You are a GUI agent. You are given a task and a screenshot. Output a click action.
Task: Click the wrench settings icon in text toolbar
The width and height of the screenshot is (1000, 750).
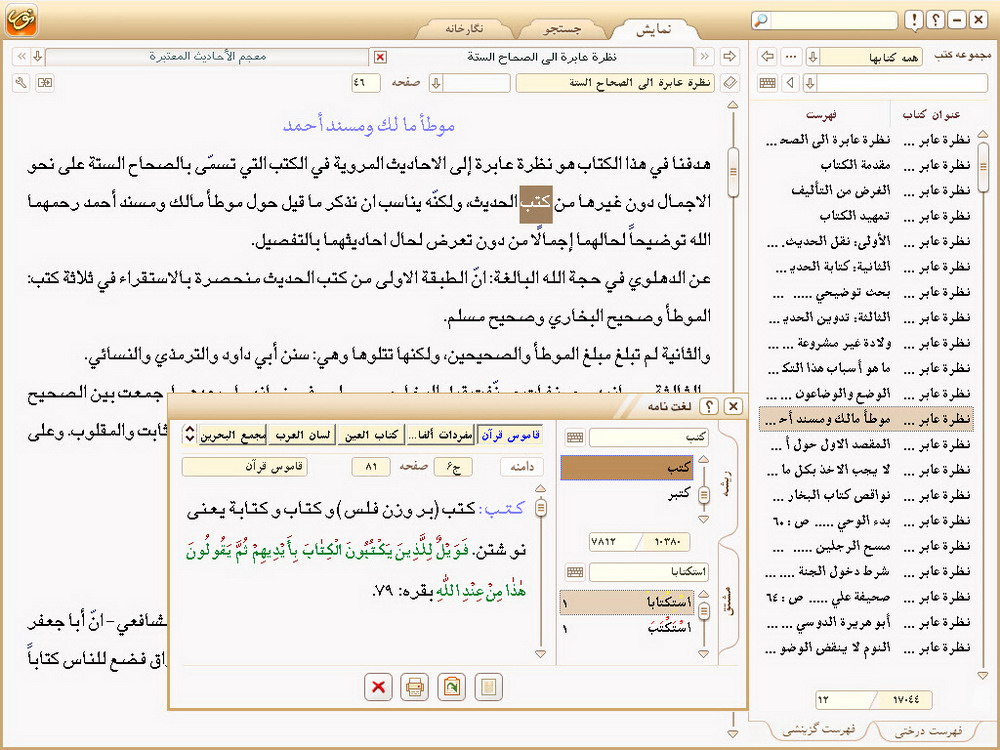(x=22, y=82)
